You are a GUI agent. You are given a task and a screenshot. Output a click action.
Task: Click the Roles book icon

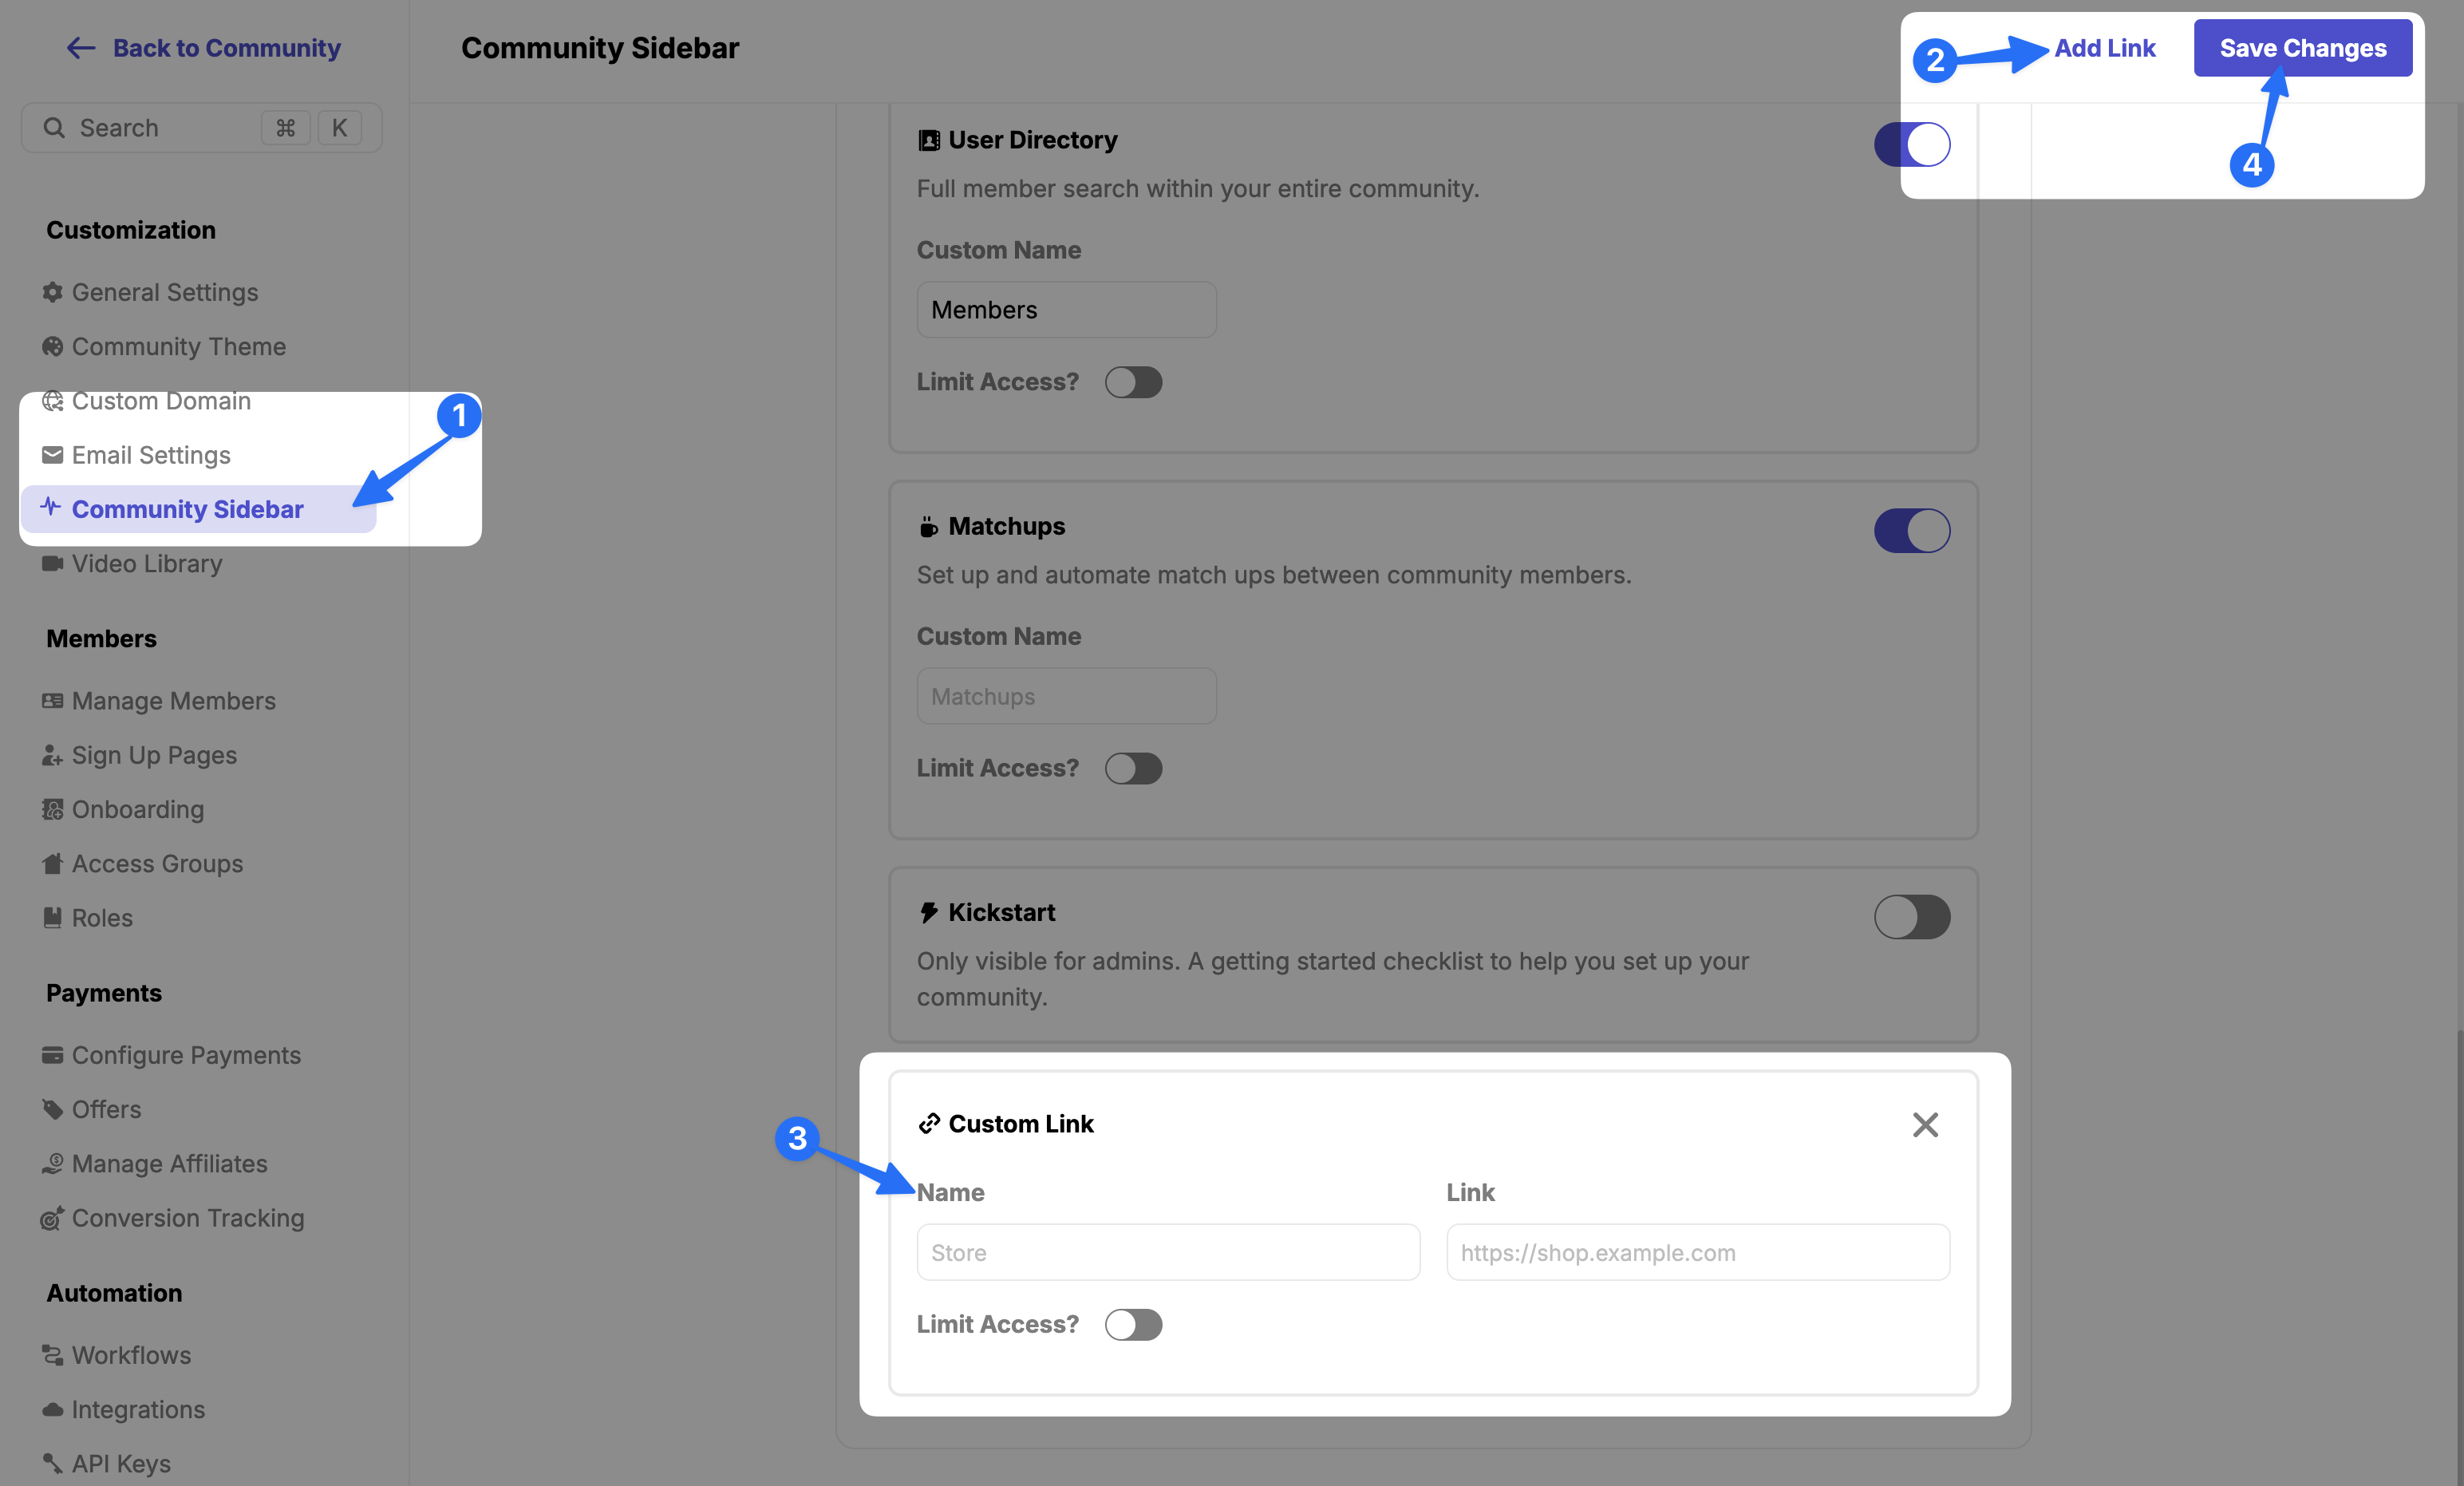(52, 917)
